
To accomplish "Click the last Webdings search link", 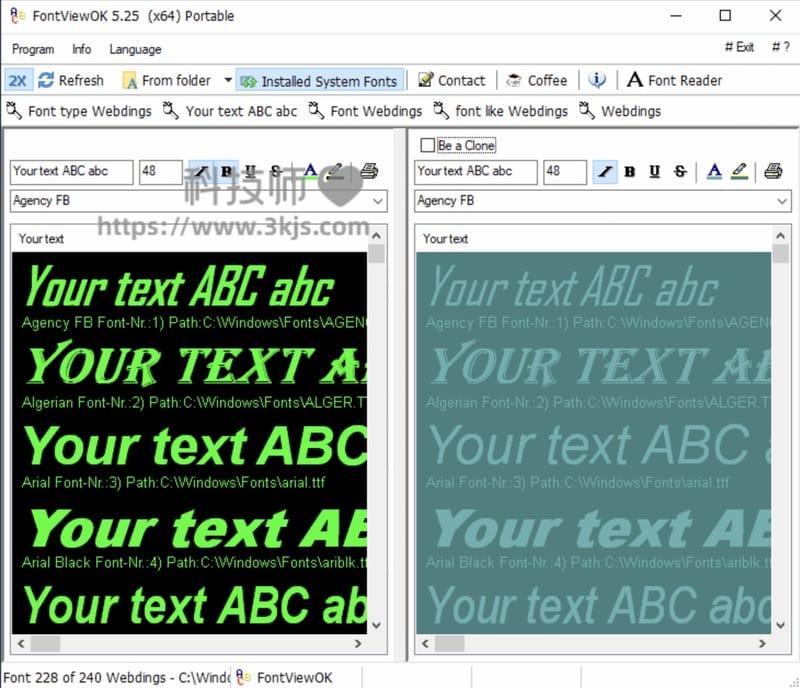I will (x=620, y=111).
